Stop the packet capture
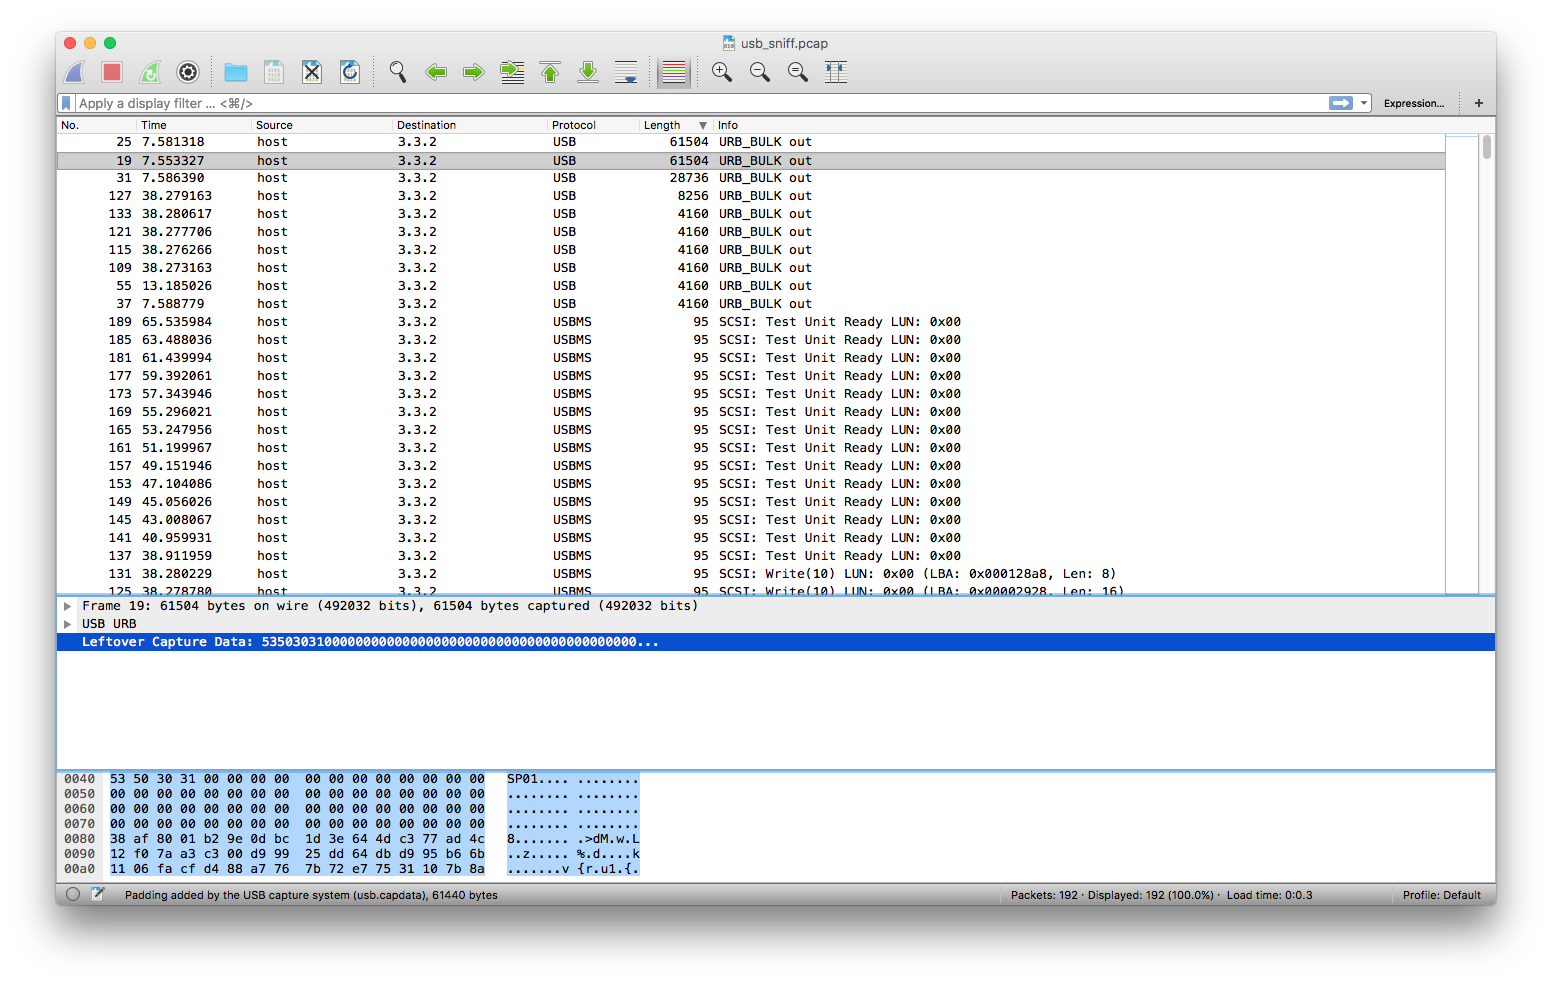The image size is (1552, 985). point(112,72)
